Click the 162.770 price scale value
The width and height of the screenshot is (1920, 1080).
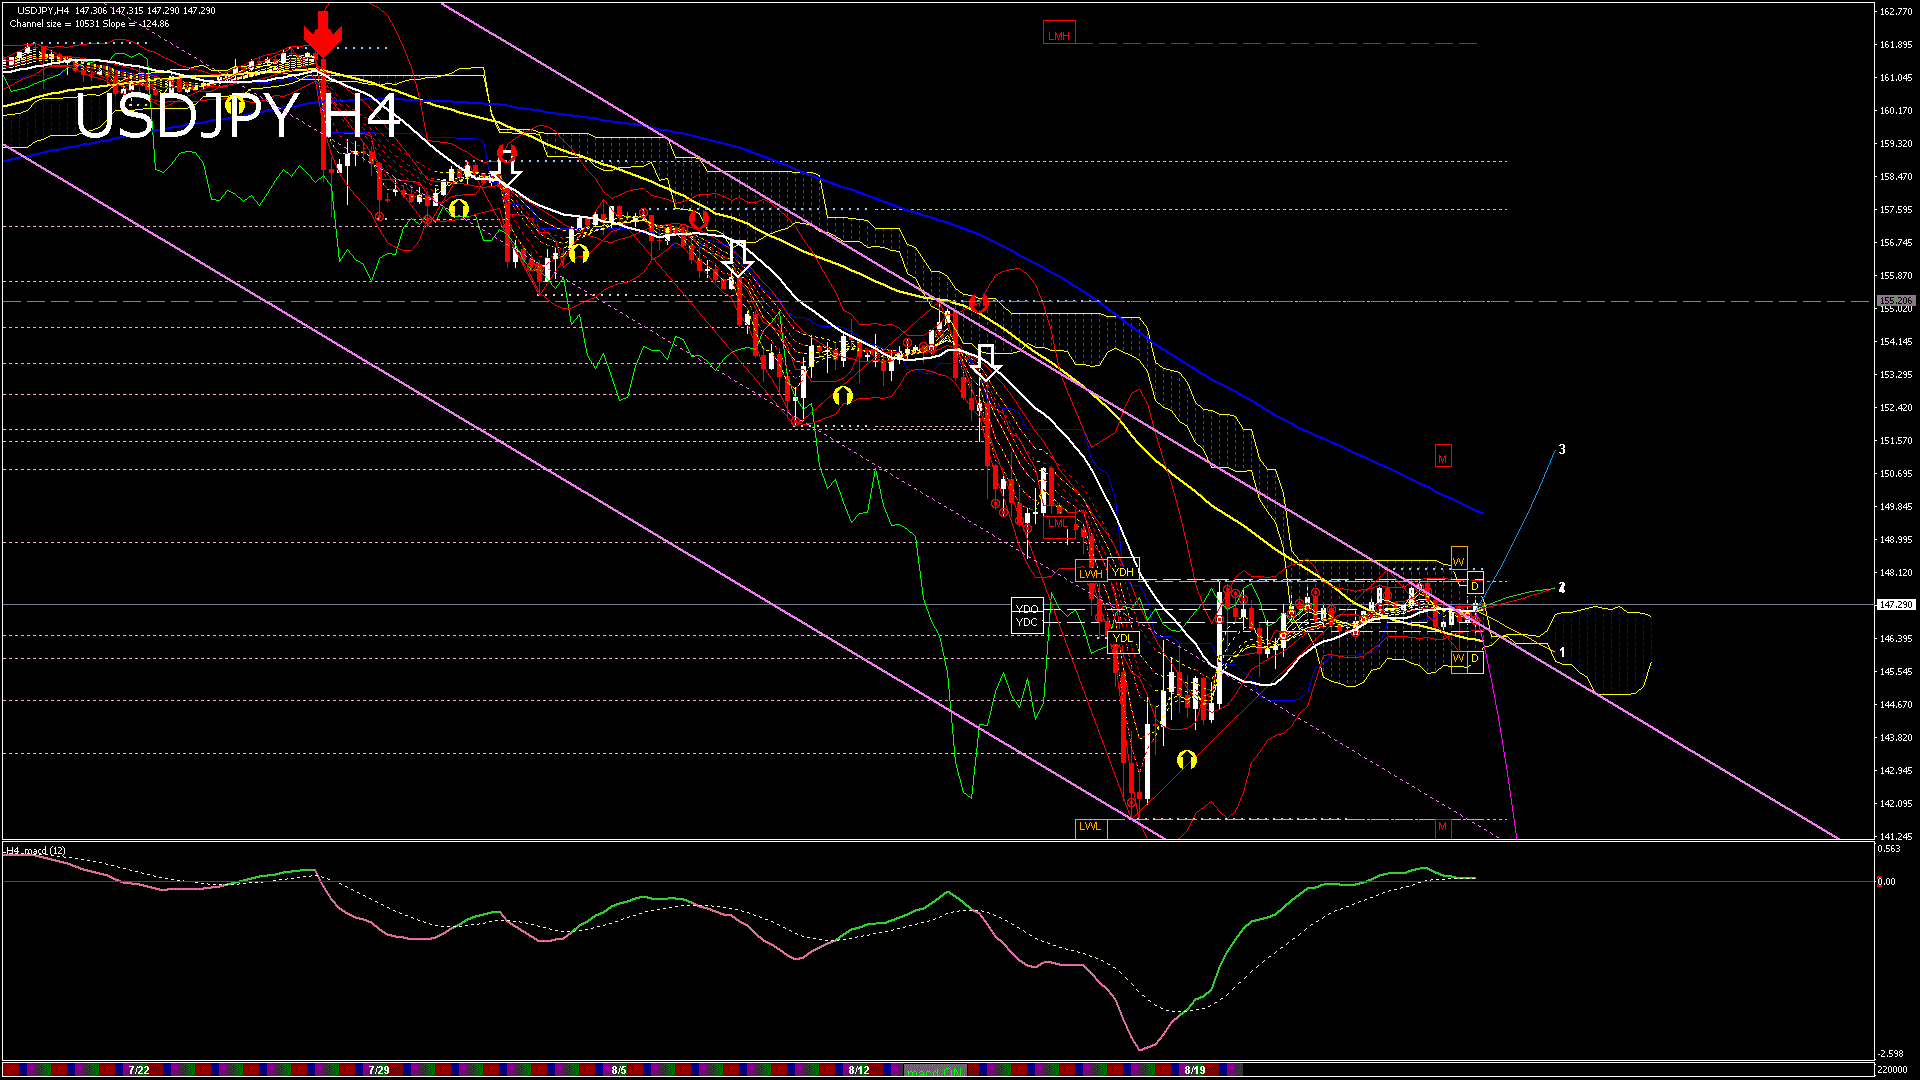point(1896,12)
